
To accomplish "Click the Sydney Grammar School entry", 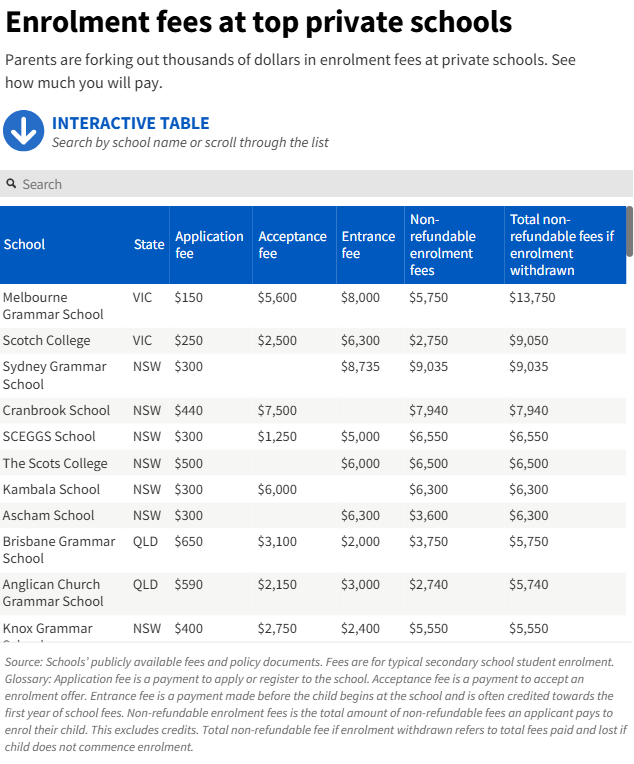I will tap(54, 375).
